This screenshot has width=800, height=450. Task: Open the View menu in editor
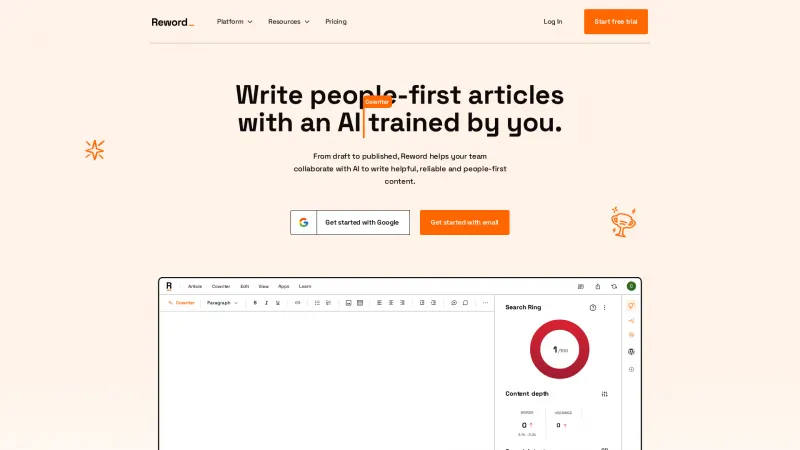tap(263, 286)
